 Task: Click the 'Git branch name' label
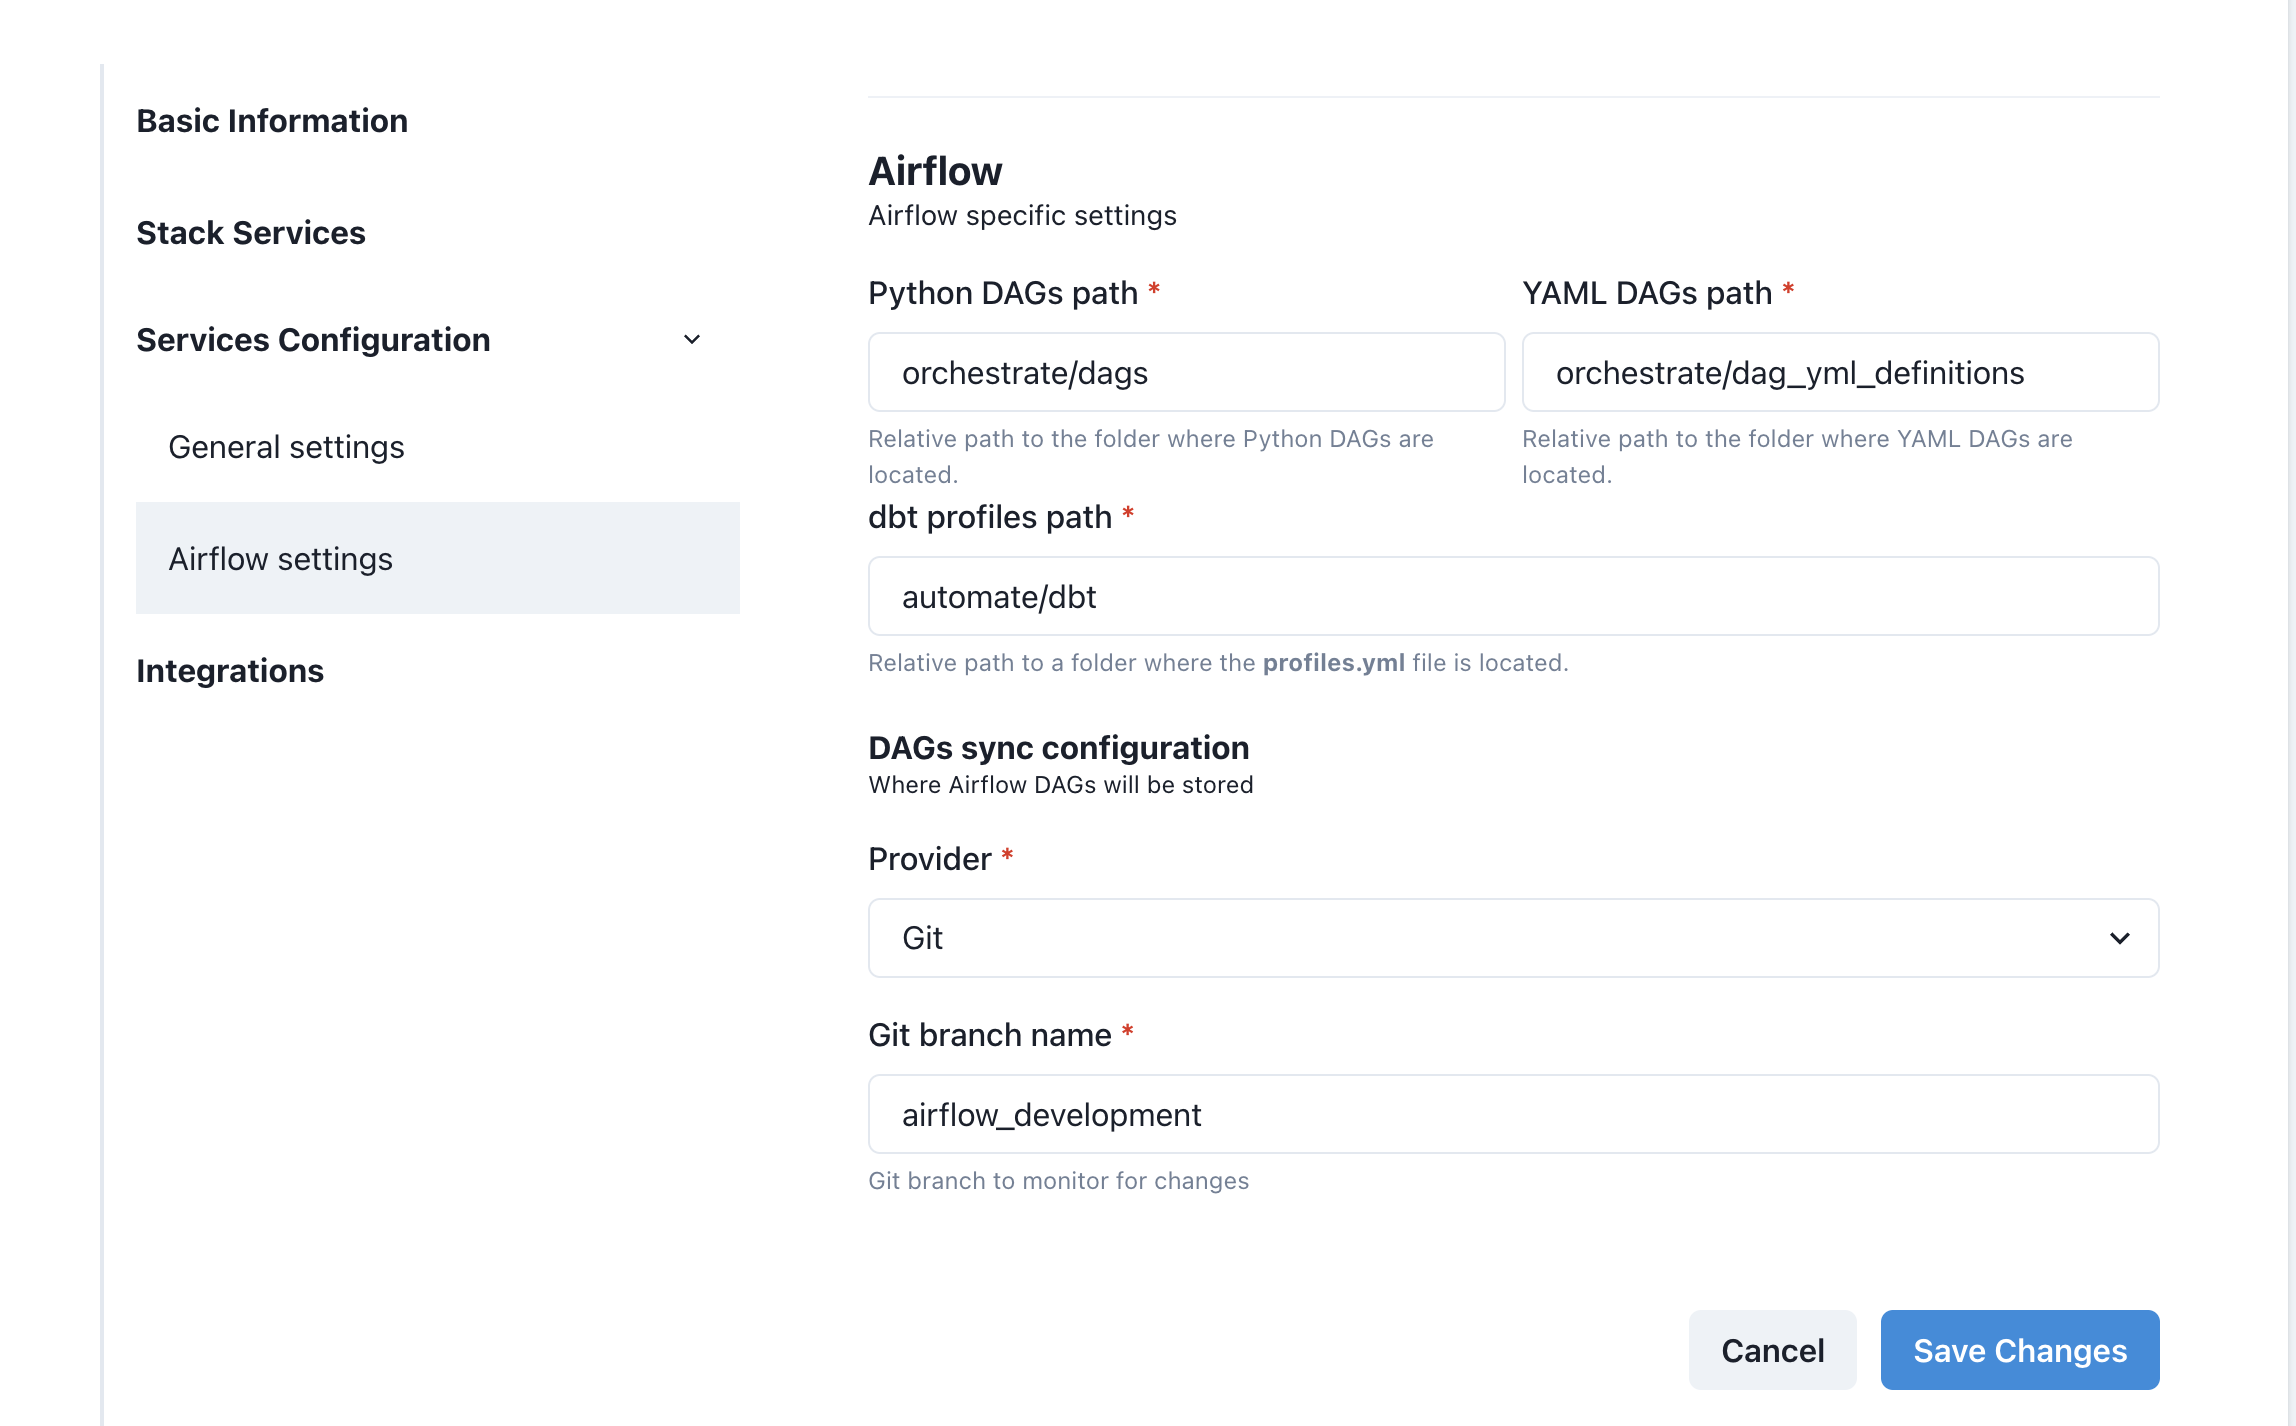(990, 1035)
